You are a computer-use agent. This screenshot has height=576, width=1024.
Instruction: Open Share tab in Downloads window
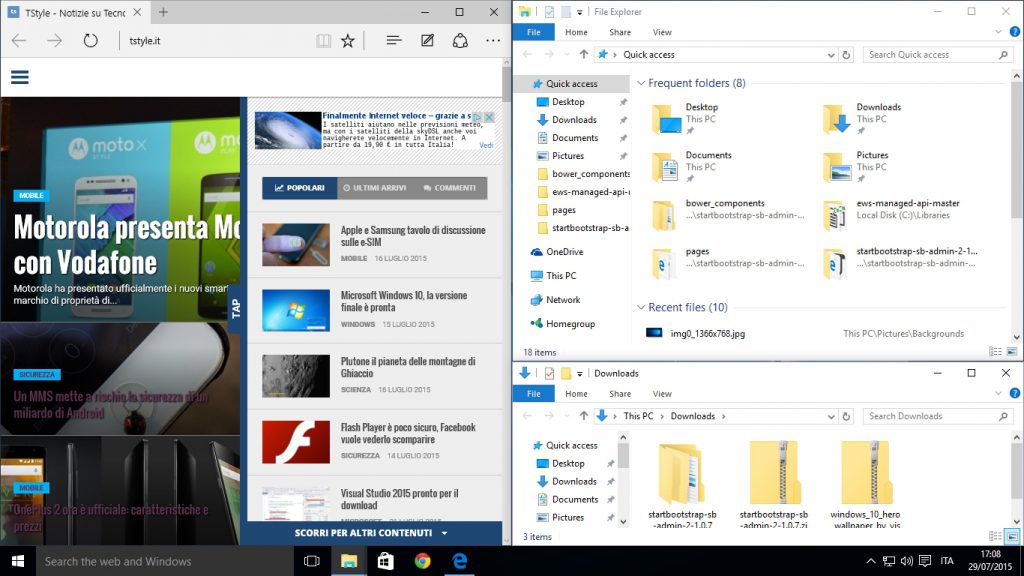[x=620, y=394]
